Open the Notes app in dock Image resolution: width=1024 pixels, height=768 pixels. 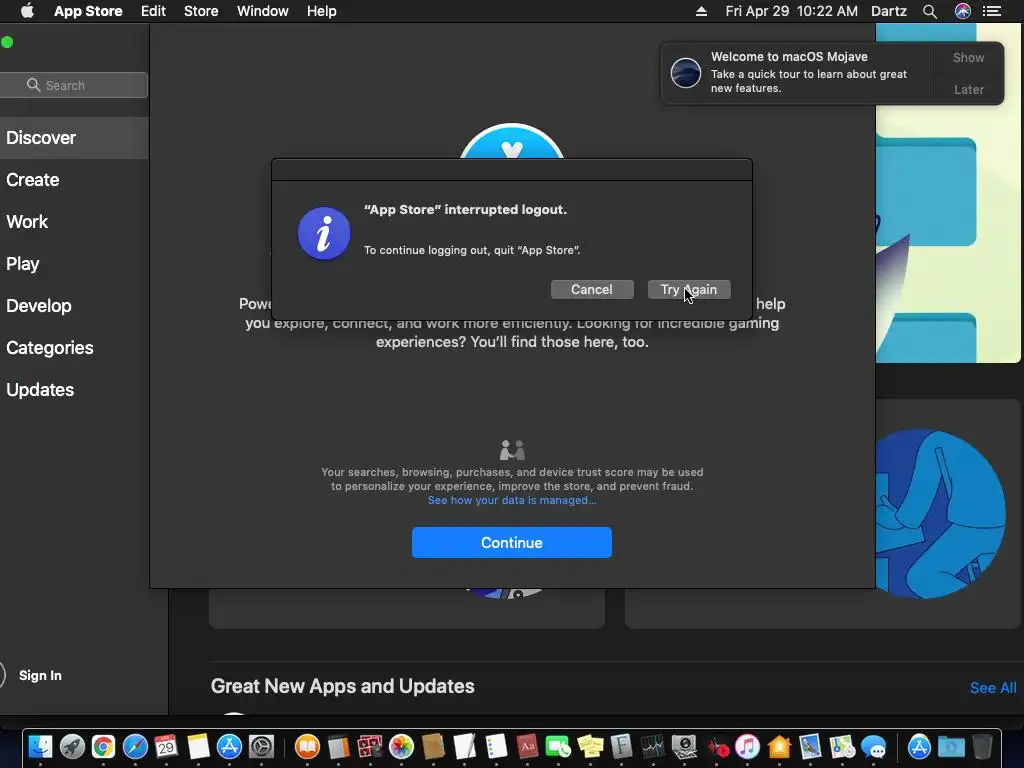coord(198,746)
